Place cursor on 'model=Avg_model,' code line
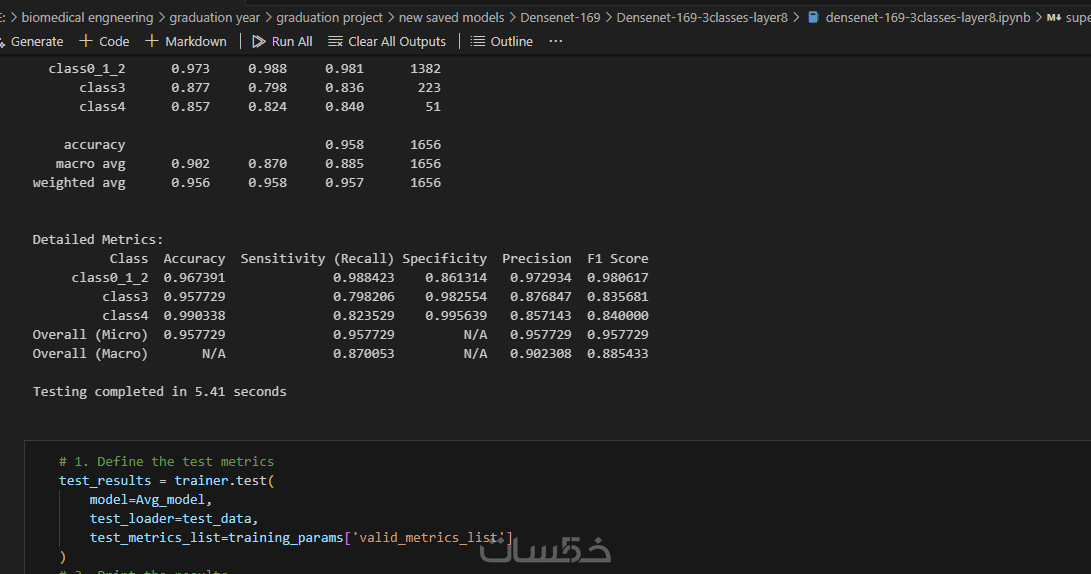The width and height of the screenshot is (1091, 574). click(151, 500)
